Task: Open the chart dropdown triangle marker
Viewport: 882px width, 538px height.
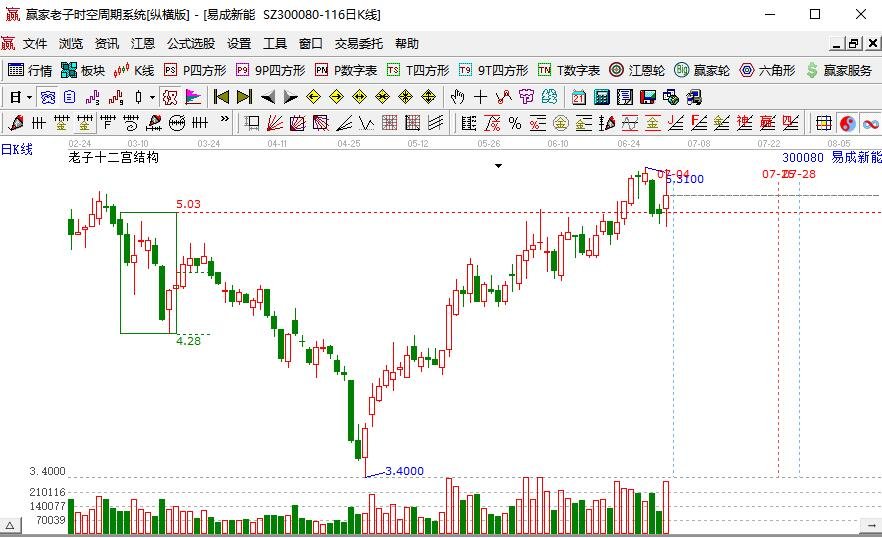Action: (498, 166)
